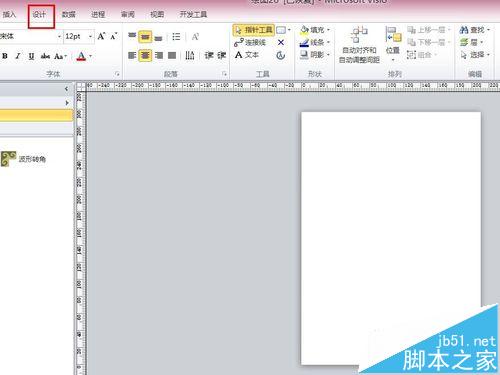The width and height of the screenshot is (500, 375).
Task: Align text to bottom
Action: (158, 37)
